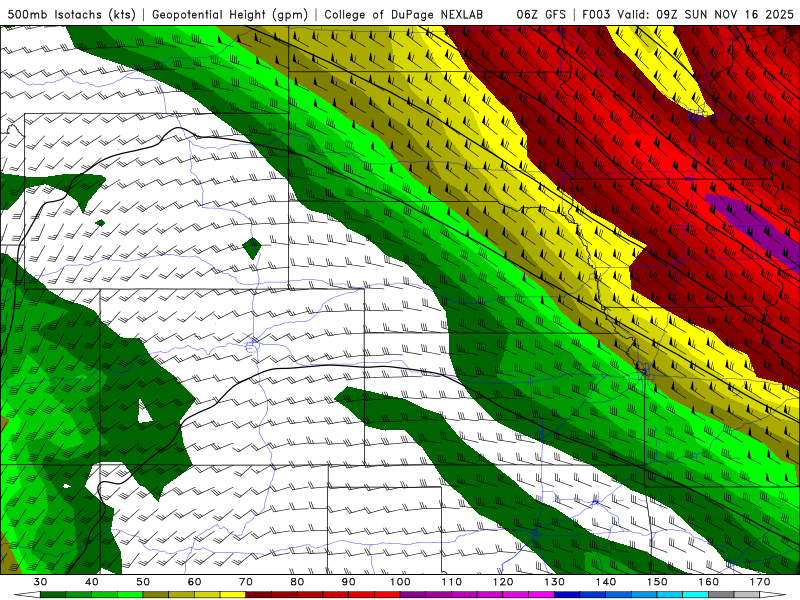Screen dimensions: 800x600
Task: Click the legend label "50"
Action: click(143, 582)
